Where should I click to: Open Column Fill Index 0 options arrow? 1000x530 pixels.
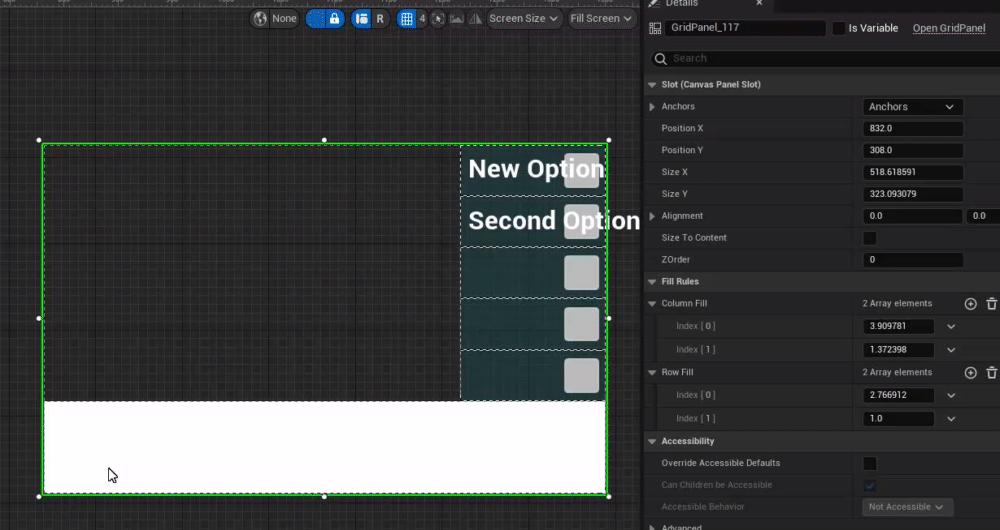point(951,327)
